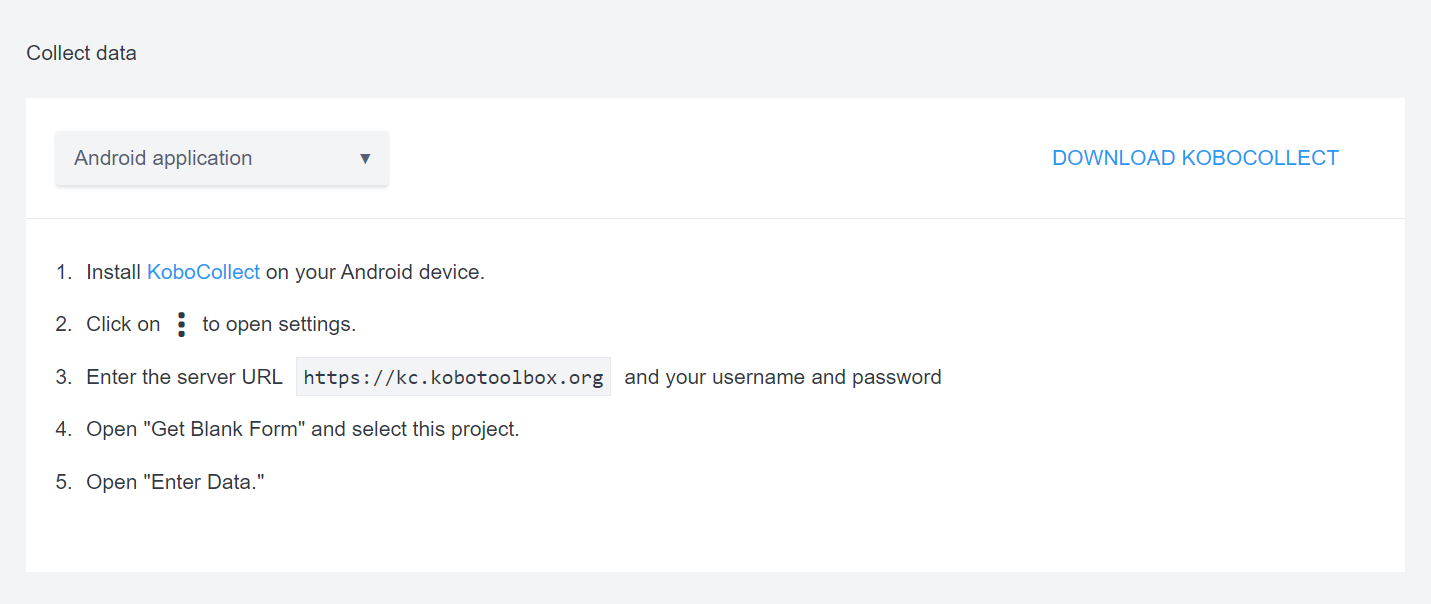Open the data collection method dropdown
Screen dimensions: 1431x604
coord(221,158)
